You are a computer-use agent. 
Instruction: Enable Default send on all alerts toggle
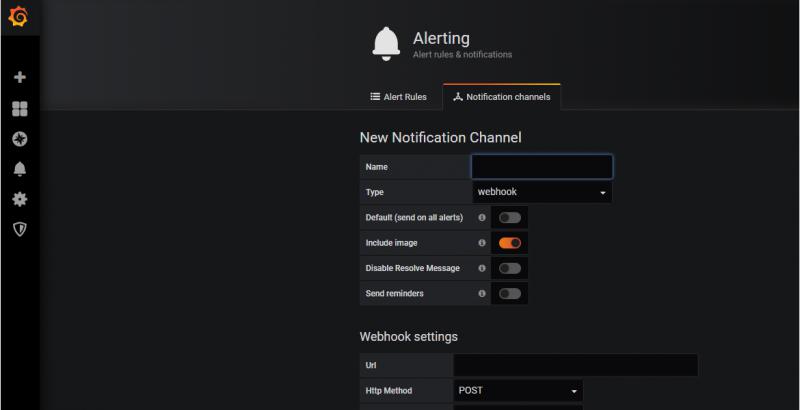point(510,218)
